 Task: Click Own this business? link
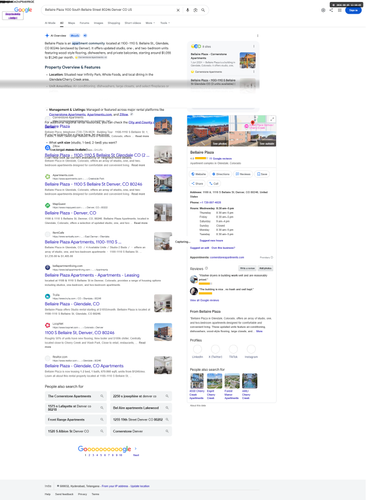223,248
